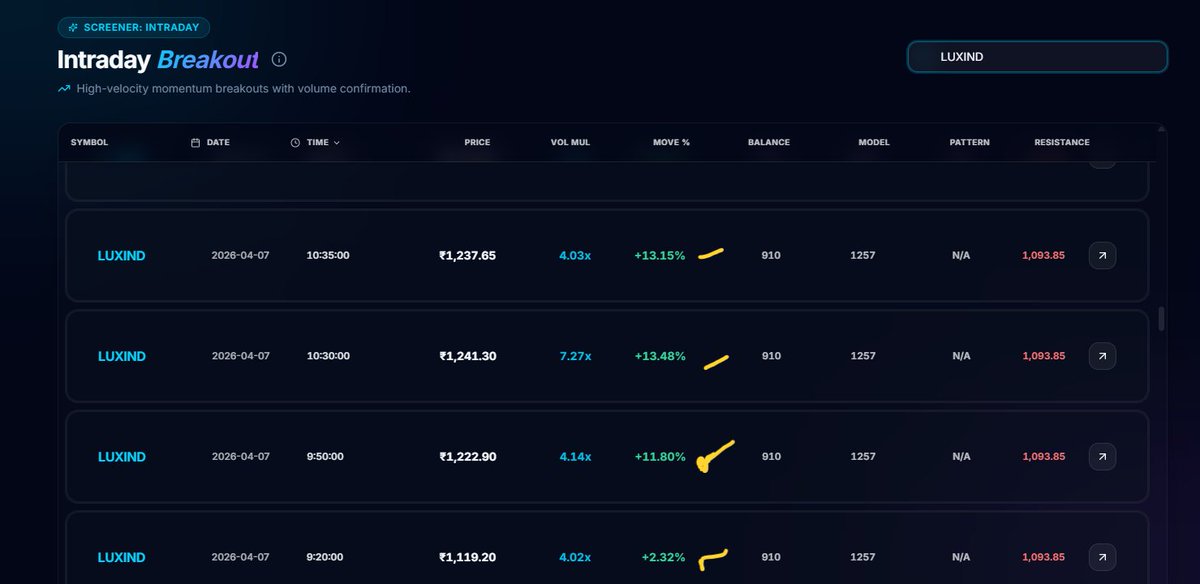Click the +13.48% move value
Screen dimensions: 1200x584
point(660,357)
